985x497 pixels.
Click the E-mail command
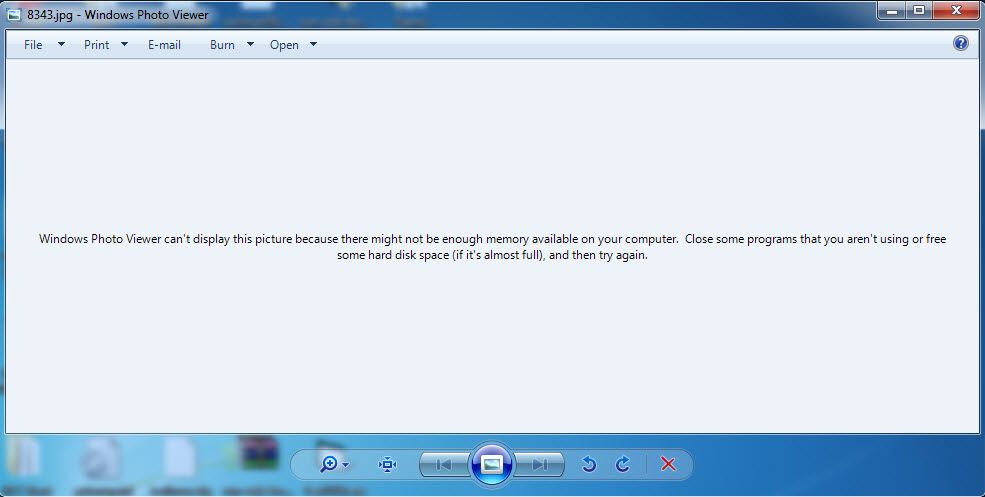click(165, 45)
